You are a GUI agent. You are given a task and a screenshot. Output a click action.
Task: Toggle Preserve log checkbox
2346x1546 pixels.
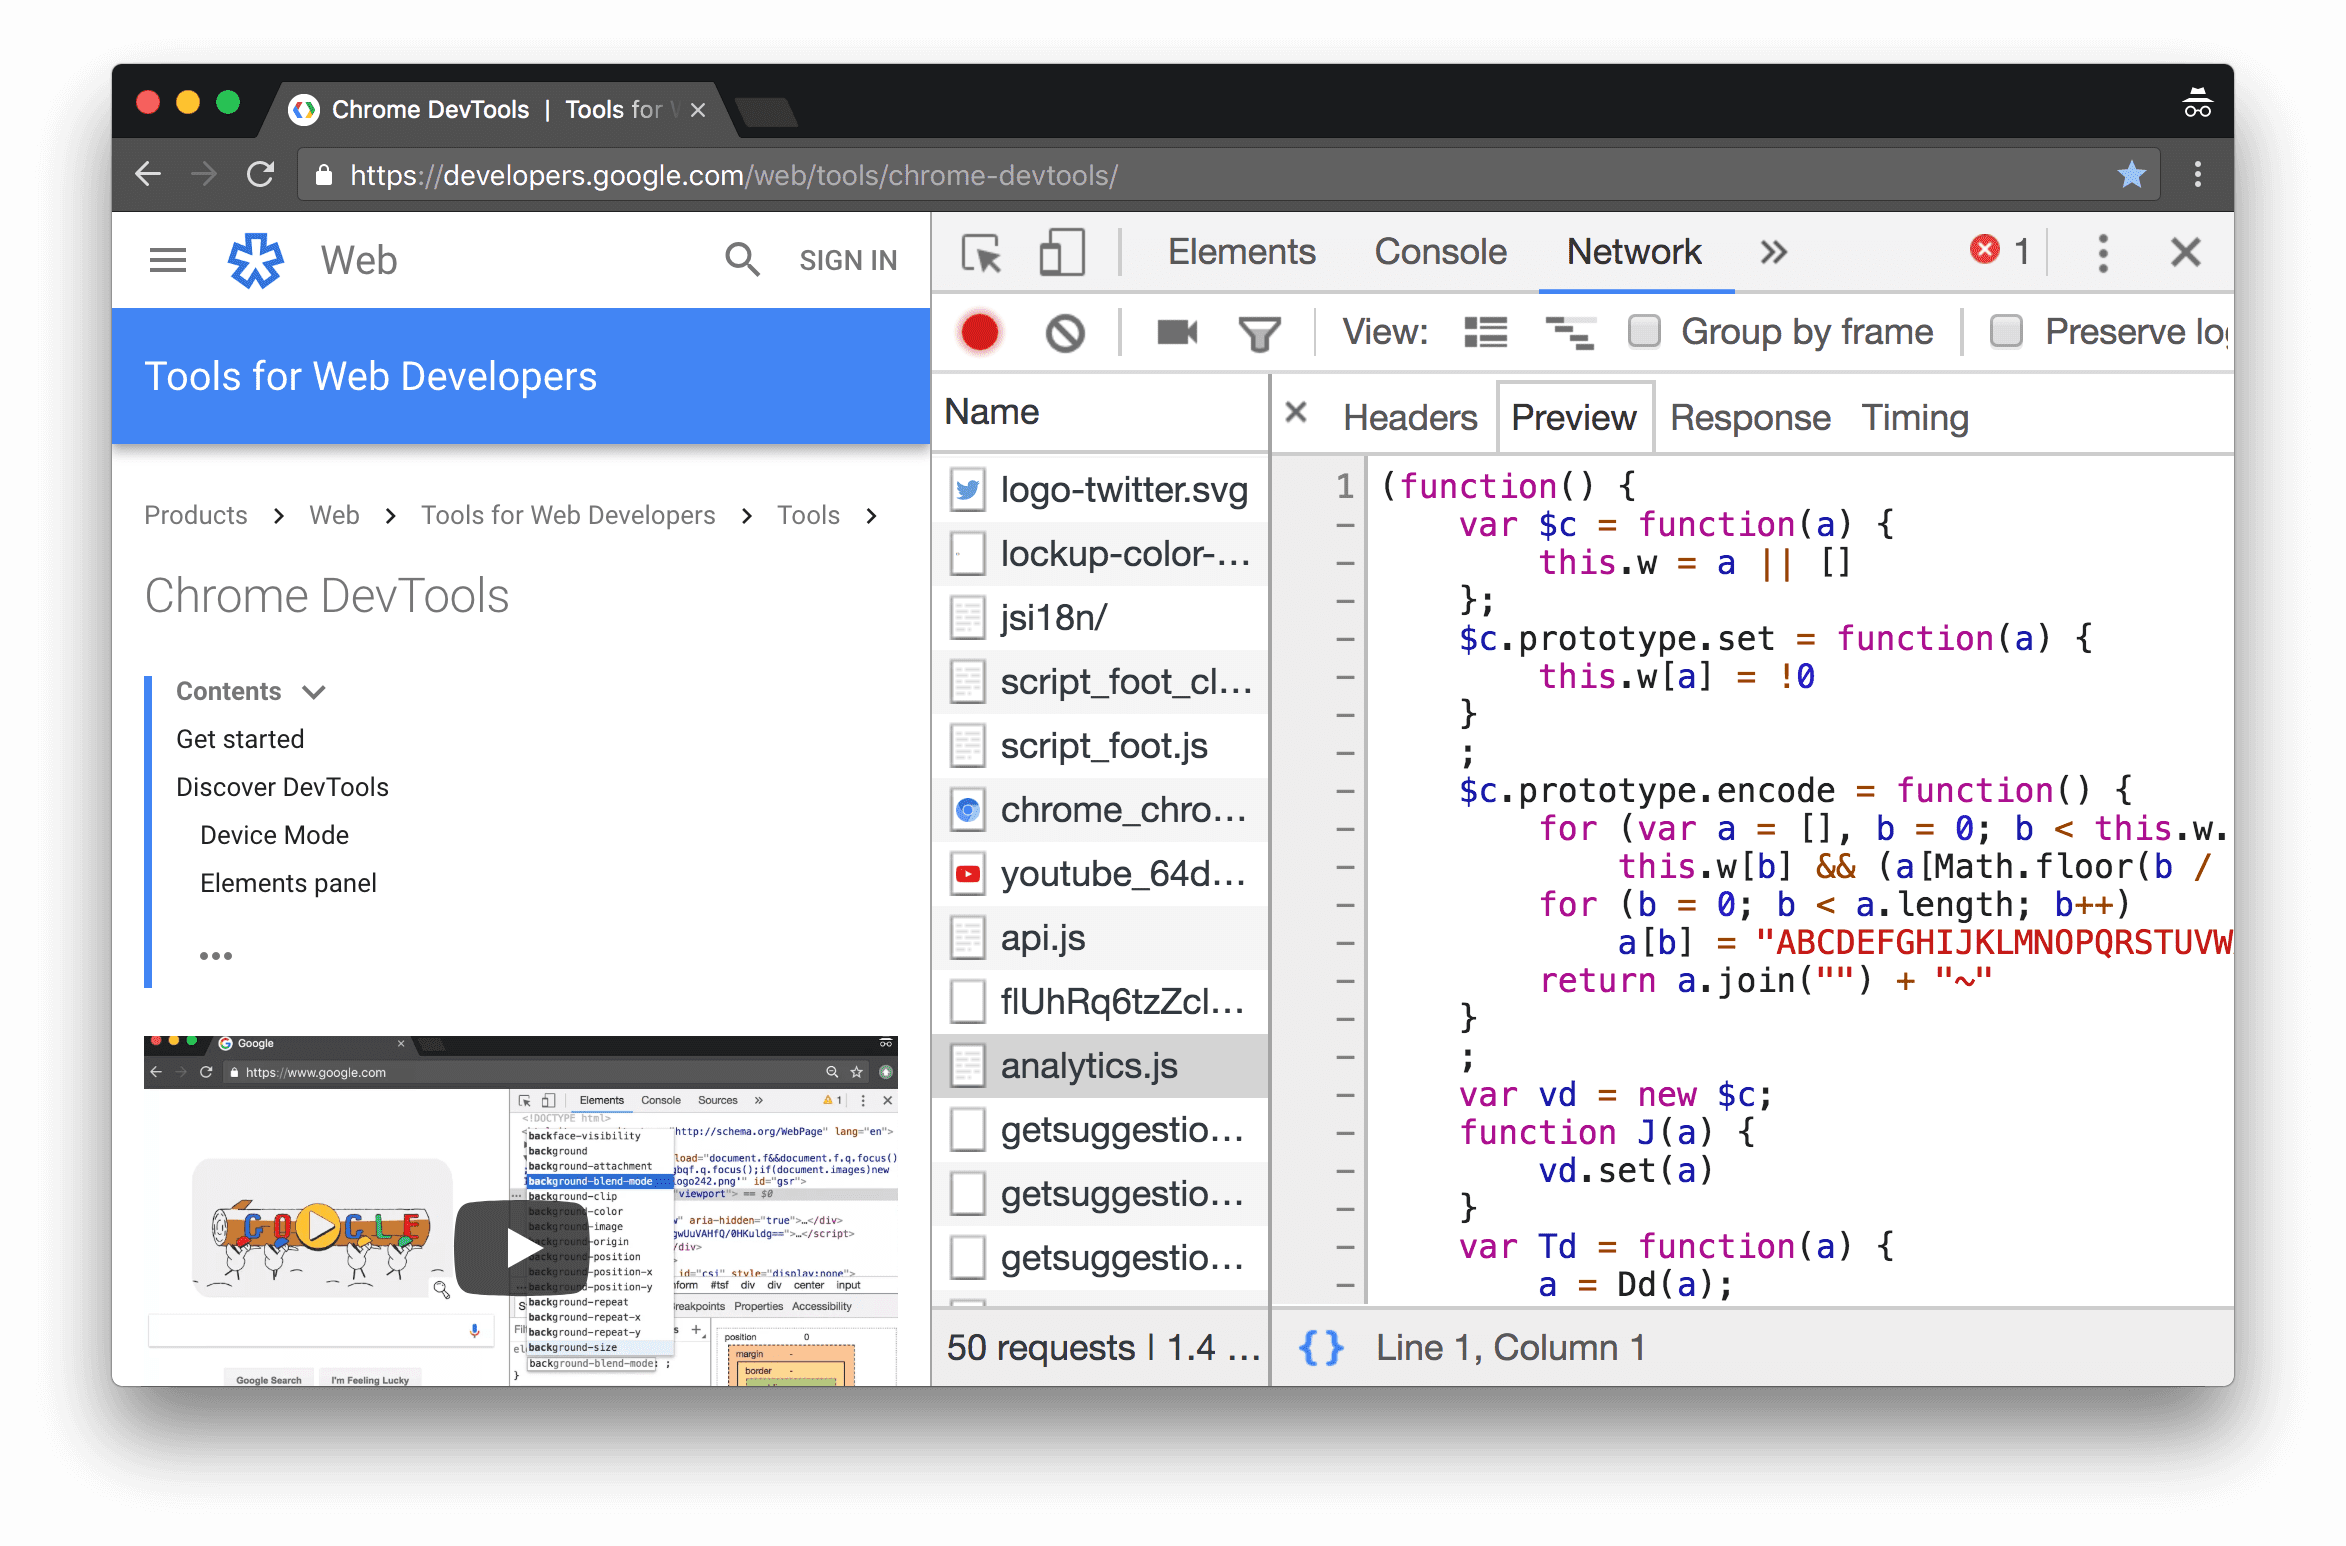[x=2004, y=331]
